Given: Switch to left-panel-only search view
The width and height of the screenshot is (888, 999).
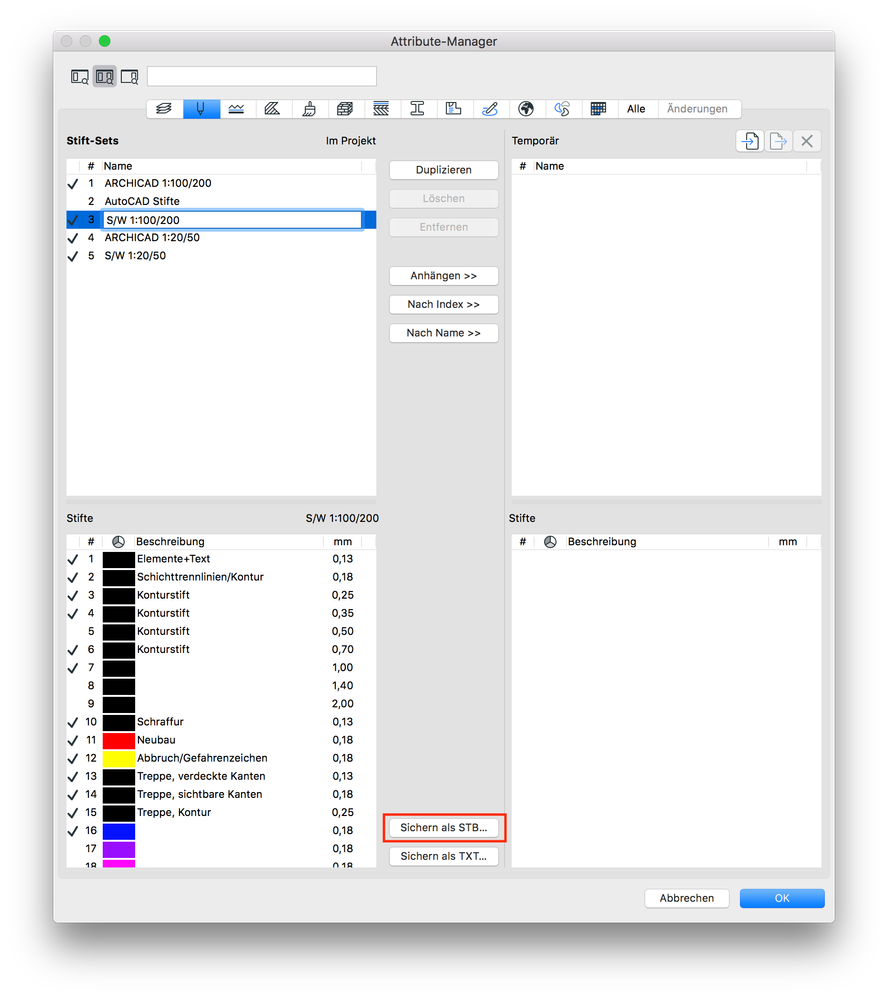Looking at the screenshot, I should tap(80, 77).
